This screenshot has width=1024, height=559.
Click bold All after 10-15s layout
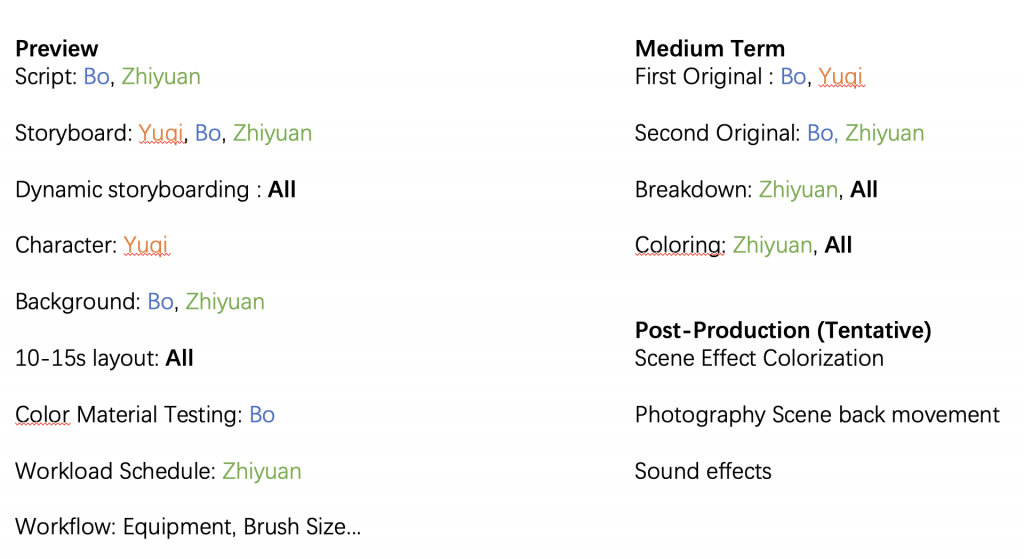(x=179, y=359)
